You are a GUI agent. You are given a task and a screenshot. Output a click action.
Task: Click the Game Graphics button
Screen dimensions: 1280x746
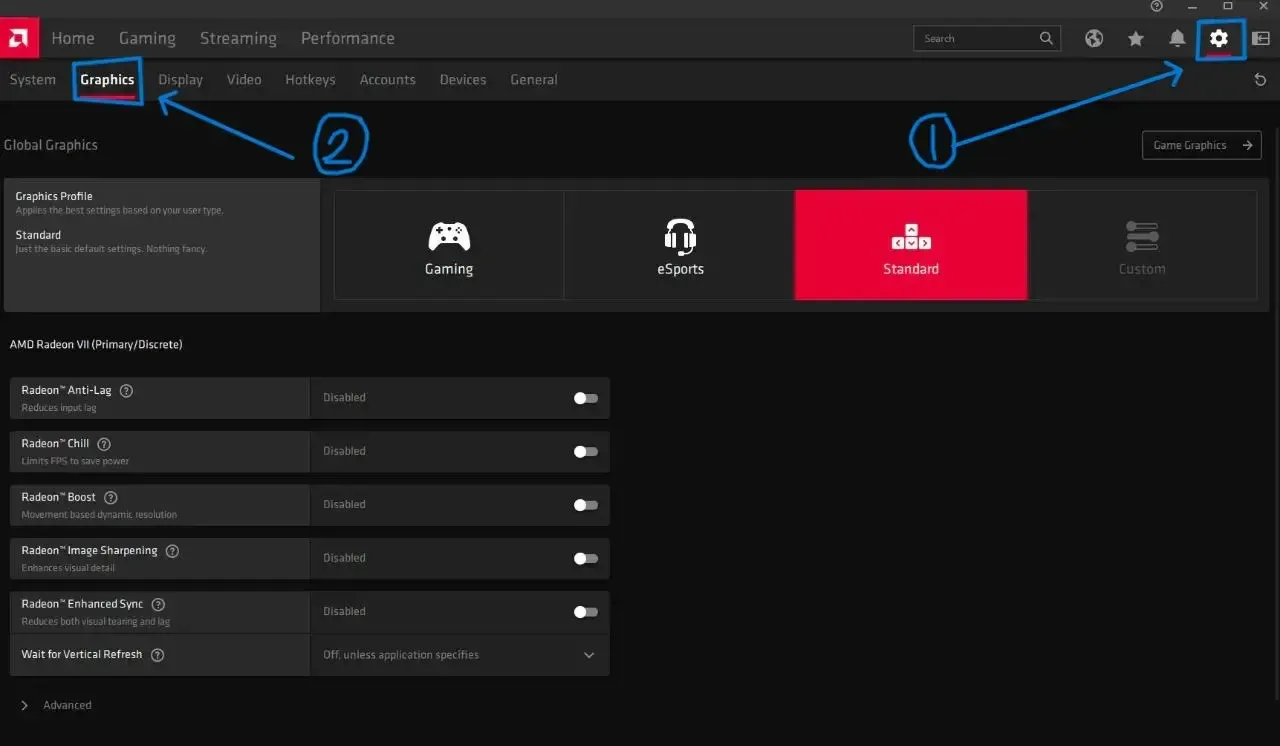pos(1201,145)
